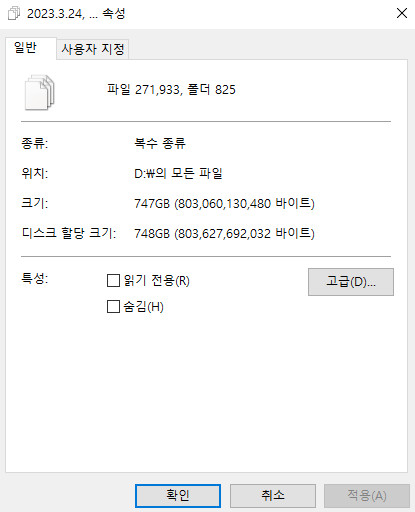
Task: Cancel the dialog using 취소
Action: pyautogui.click(x=273, y=496)
